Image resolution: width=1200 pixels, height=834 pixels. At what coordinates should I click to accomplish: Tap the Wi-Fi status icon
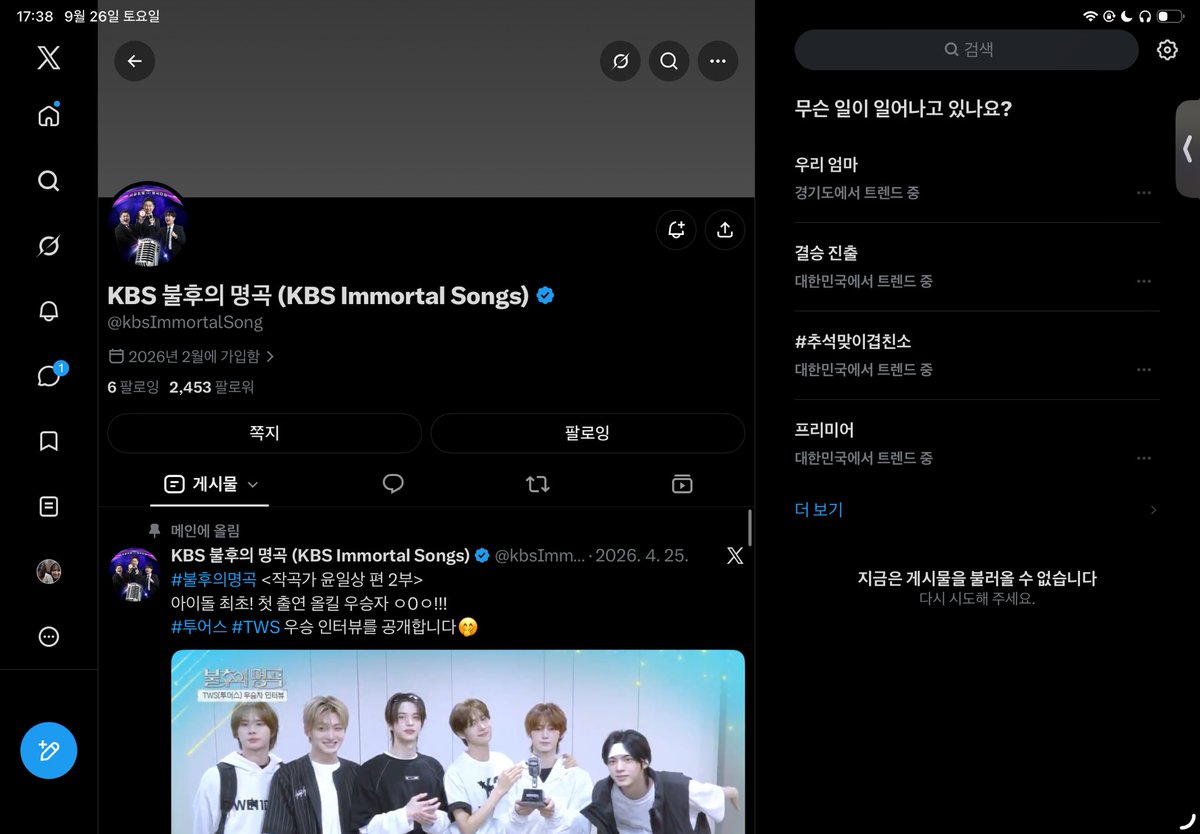[1090, 16]
